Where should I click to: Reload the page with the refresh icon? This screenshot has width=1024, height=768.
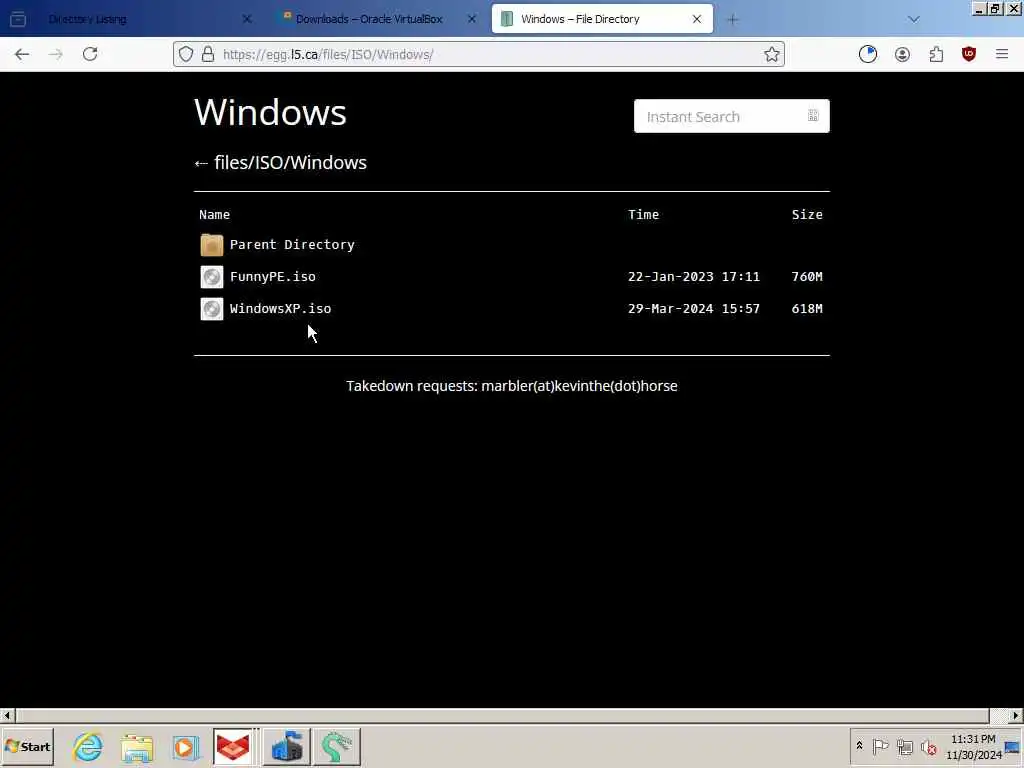click(x=90, y=54)
